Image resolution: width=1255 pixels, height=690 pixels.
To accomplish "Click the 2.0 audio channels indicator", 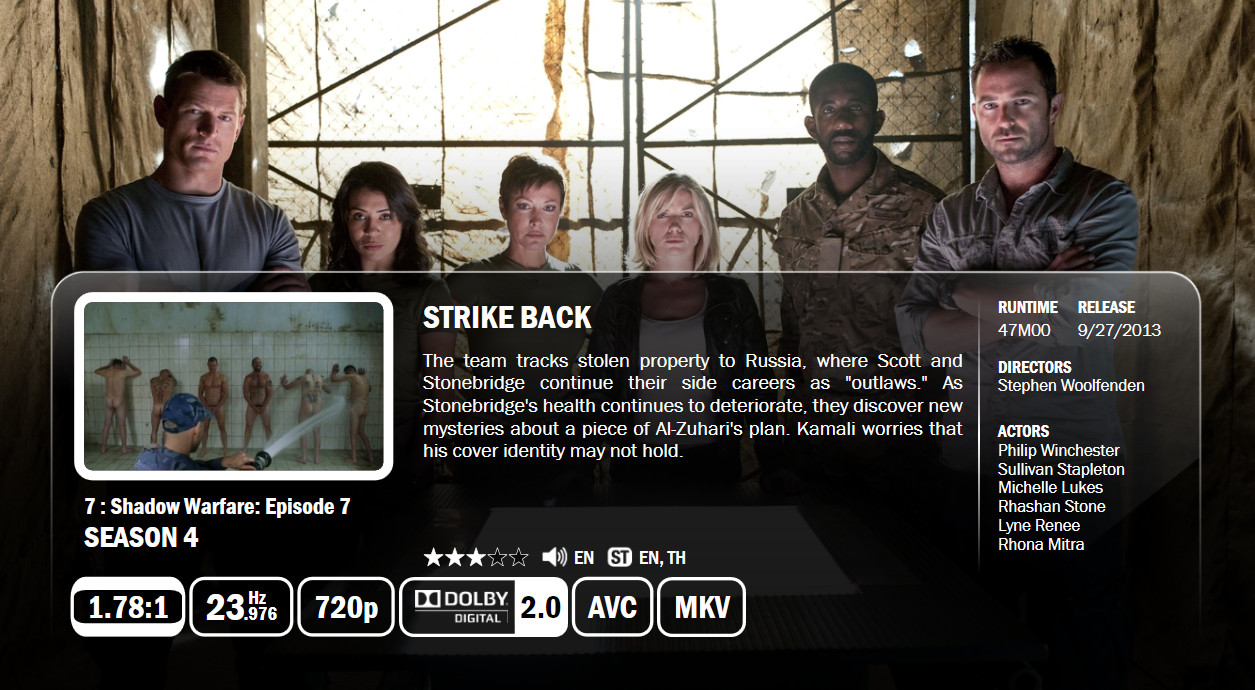I will 540,607.
